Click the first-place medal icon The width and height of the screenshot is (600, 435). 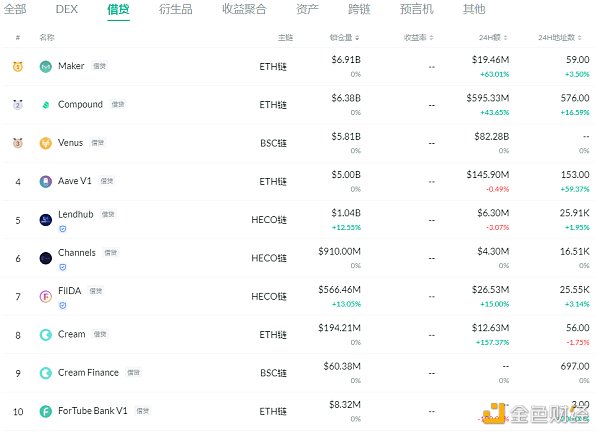point(18,67)
